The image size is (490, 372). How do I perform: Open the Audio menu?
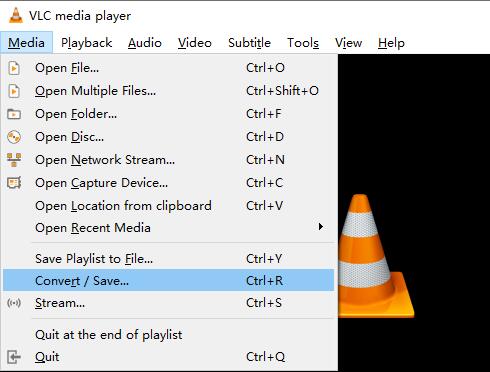click(x=145, y=43)
